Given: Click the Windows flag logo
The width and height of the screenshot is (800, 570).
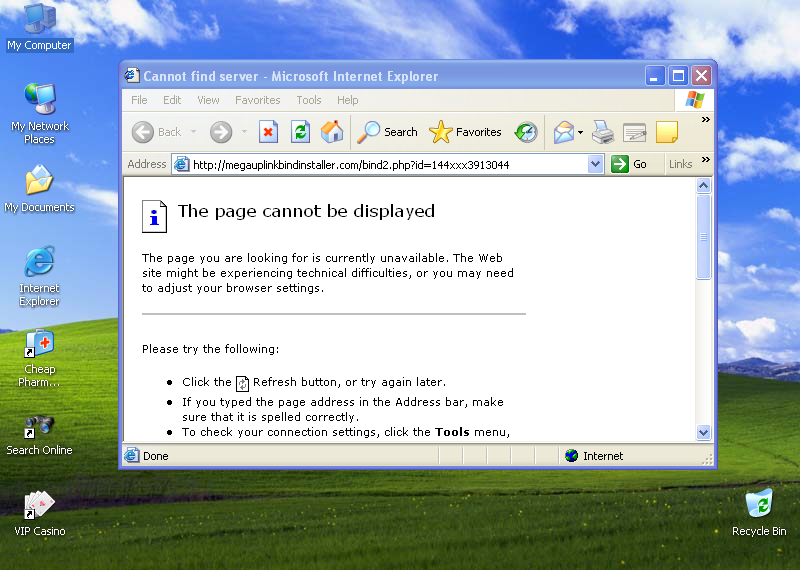Looking at the screenshot, I should coord(694,100).
